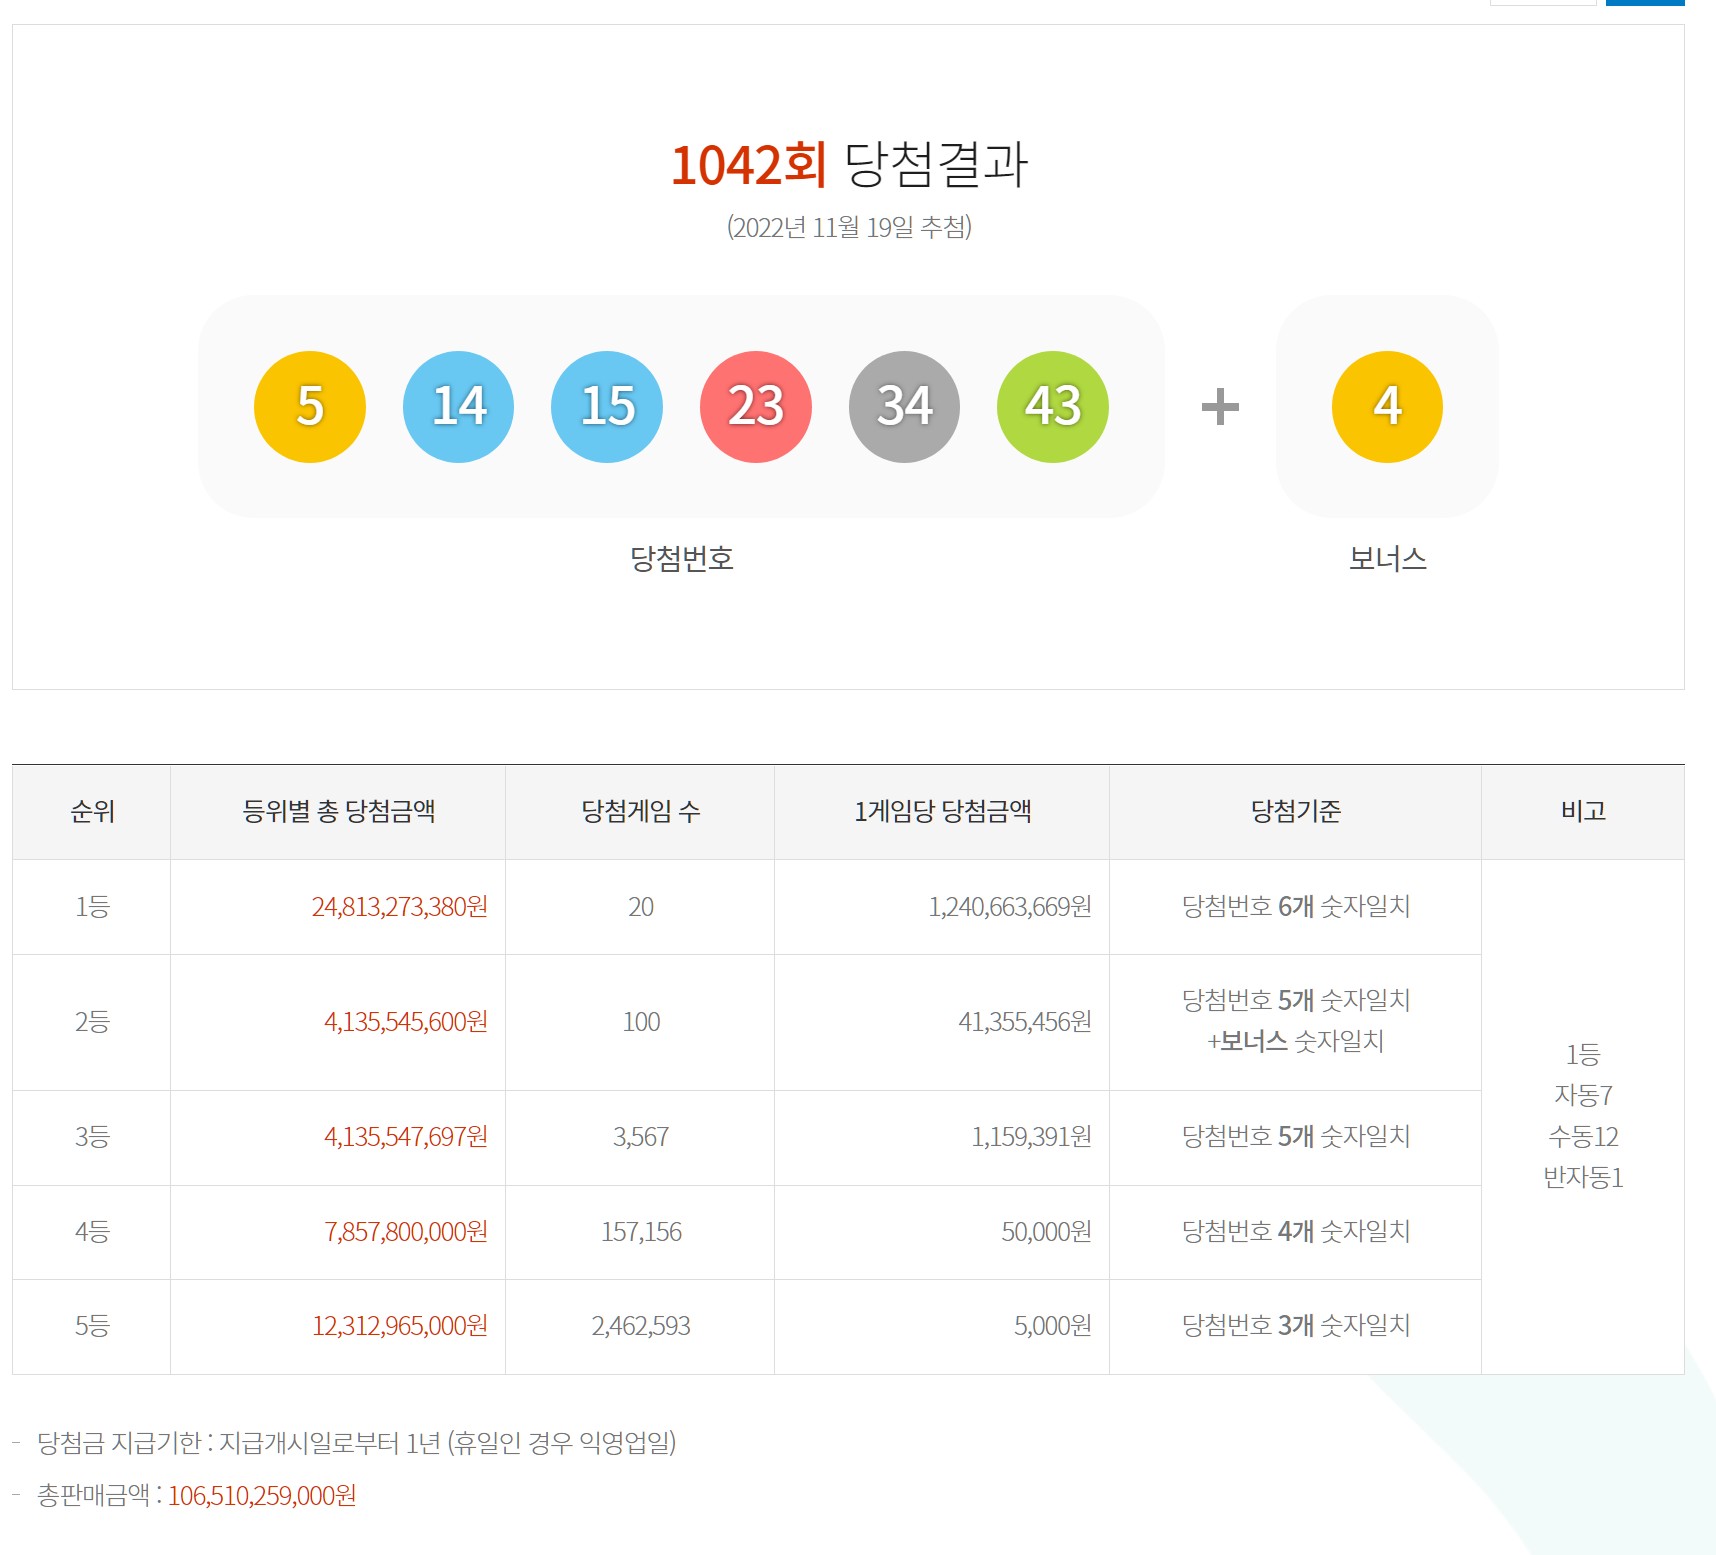The width and height of the screenshot is (1716, 1555).
Task: Click '당첨번호 5개 숫자일치' in 3등 row
Action: 1296,1137
